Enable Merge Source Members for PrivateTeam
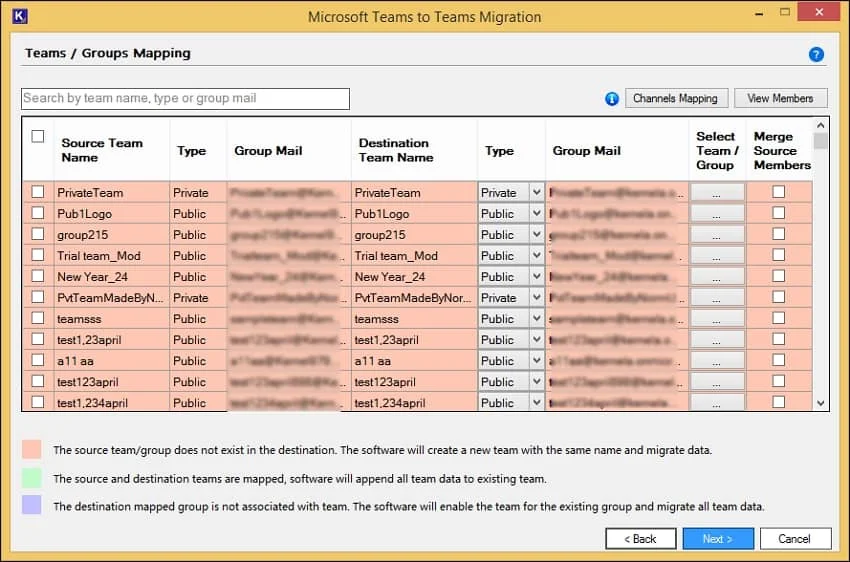The width and height of the screenshot is (850, 562). (x=778, y=192)
